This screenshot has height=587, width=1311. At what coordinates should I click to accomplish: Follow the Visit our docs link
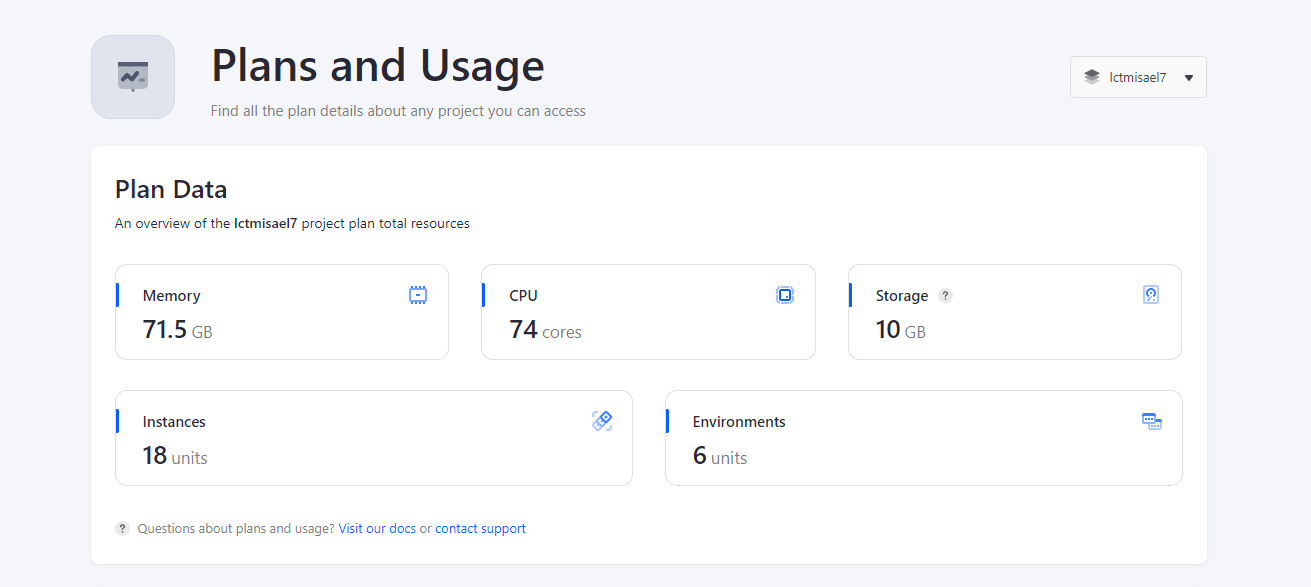(377, 529)
